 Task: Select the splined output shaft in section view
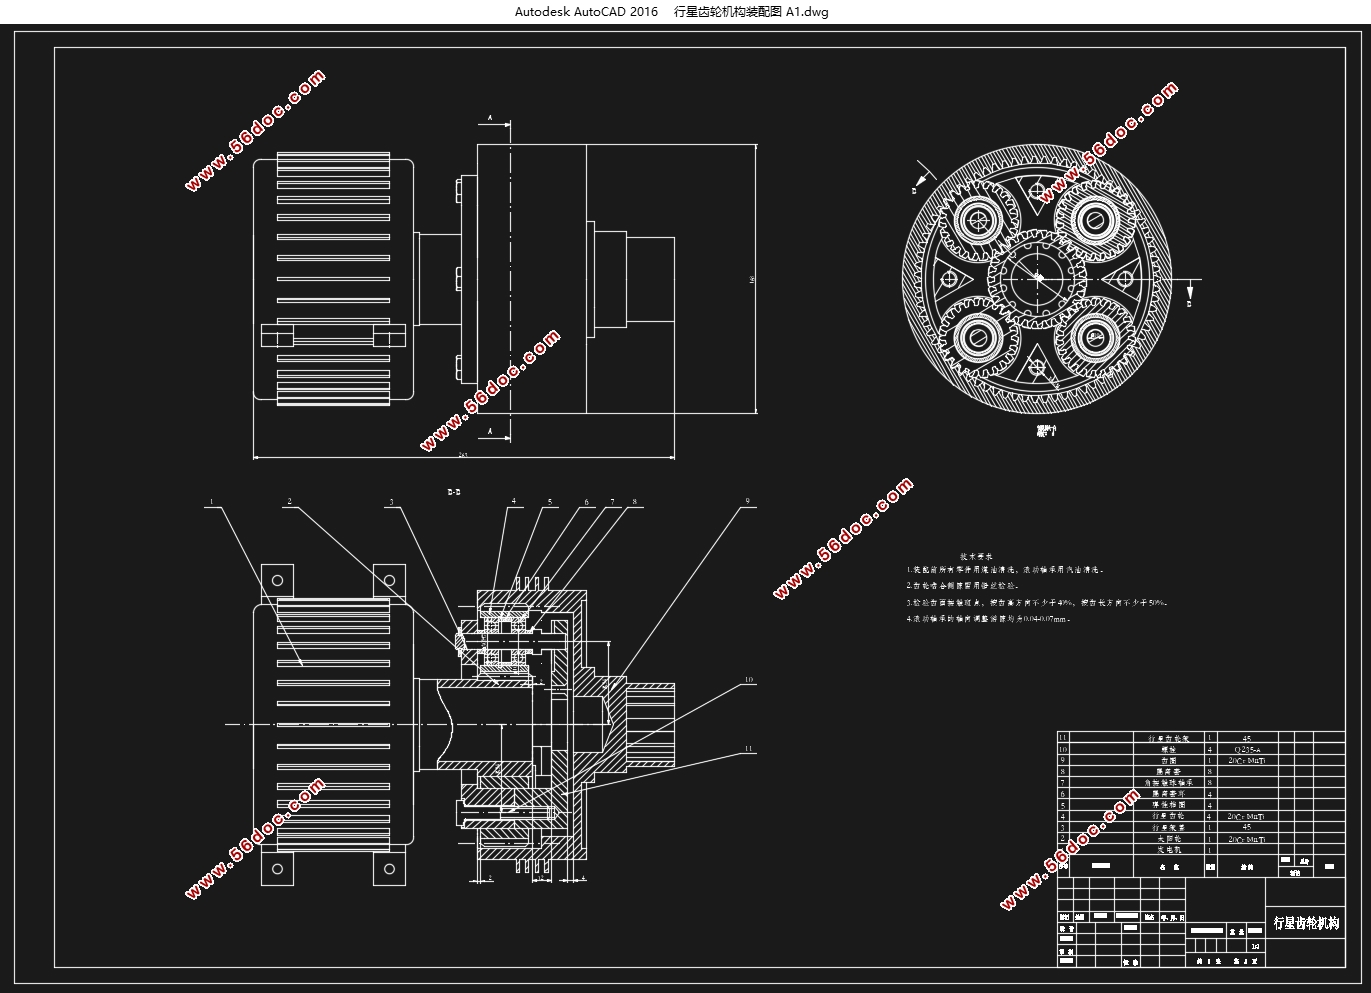(651, 723)
